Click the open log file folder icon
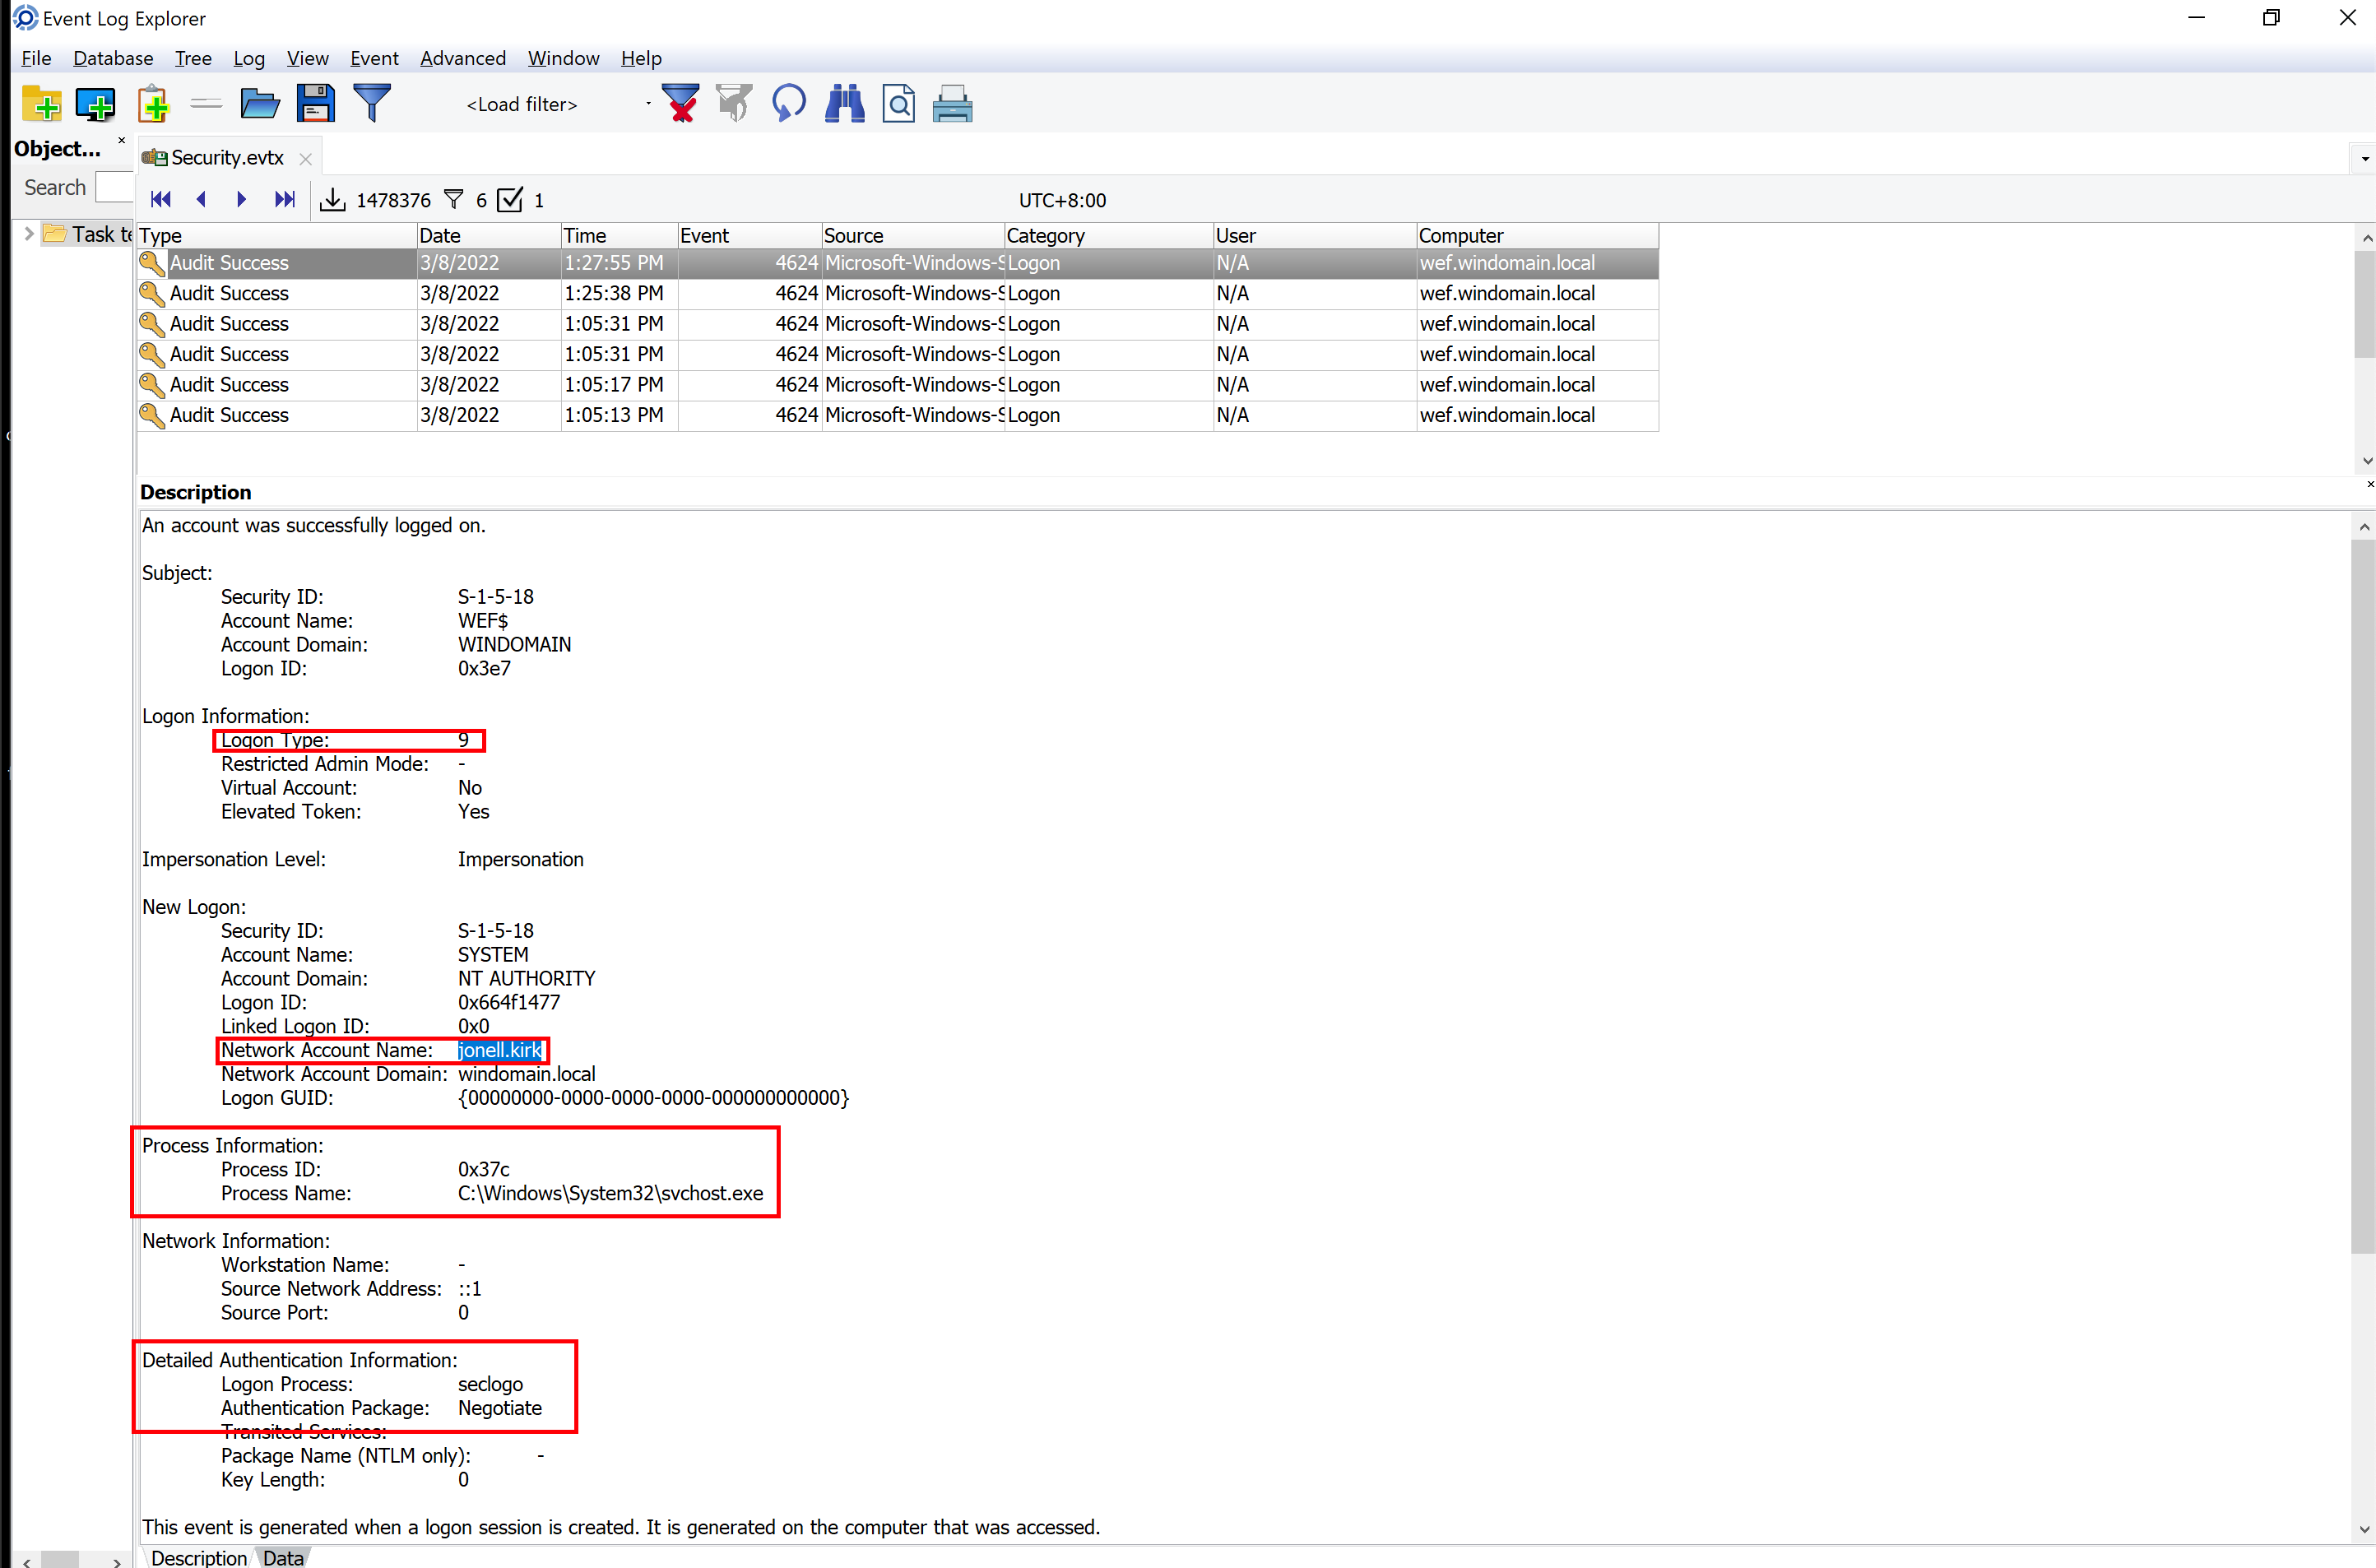2376x1568 pixels. [260, 104]
